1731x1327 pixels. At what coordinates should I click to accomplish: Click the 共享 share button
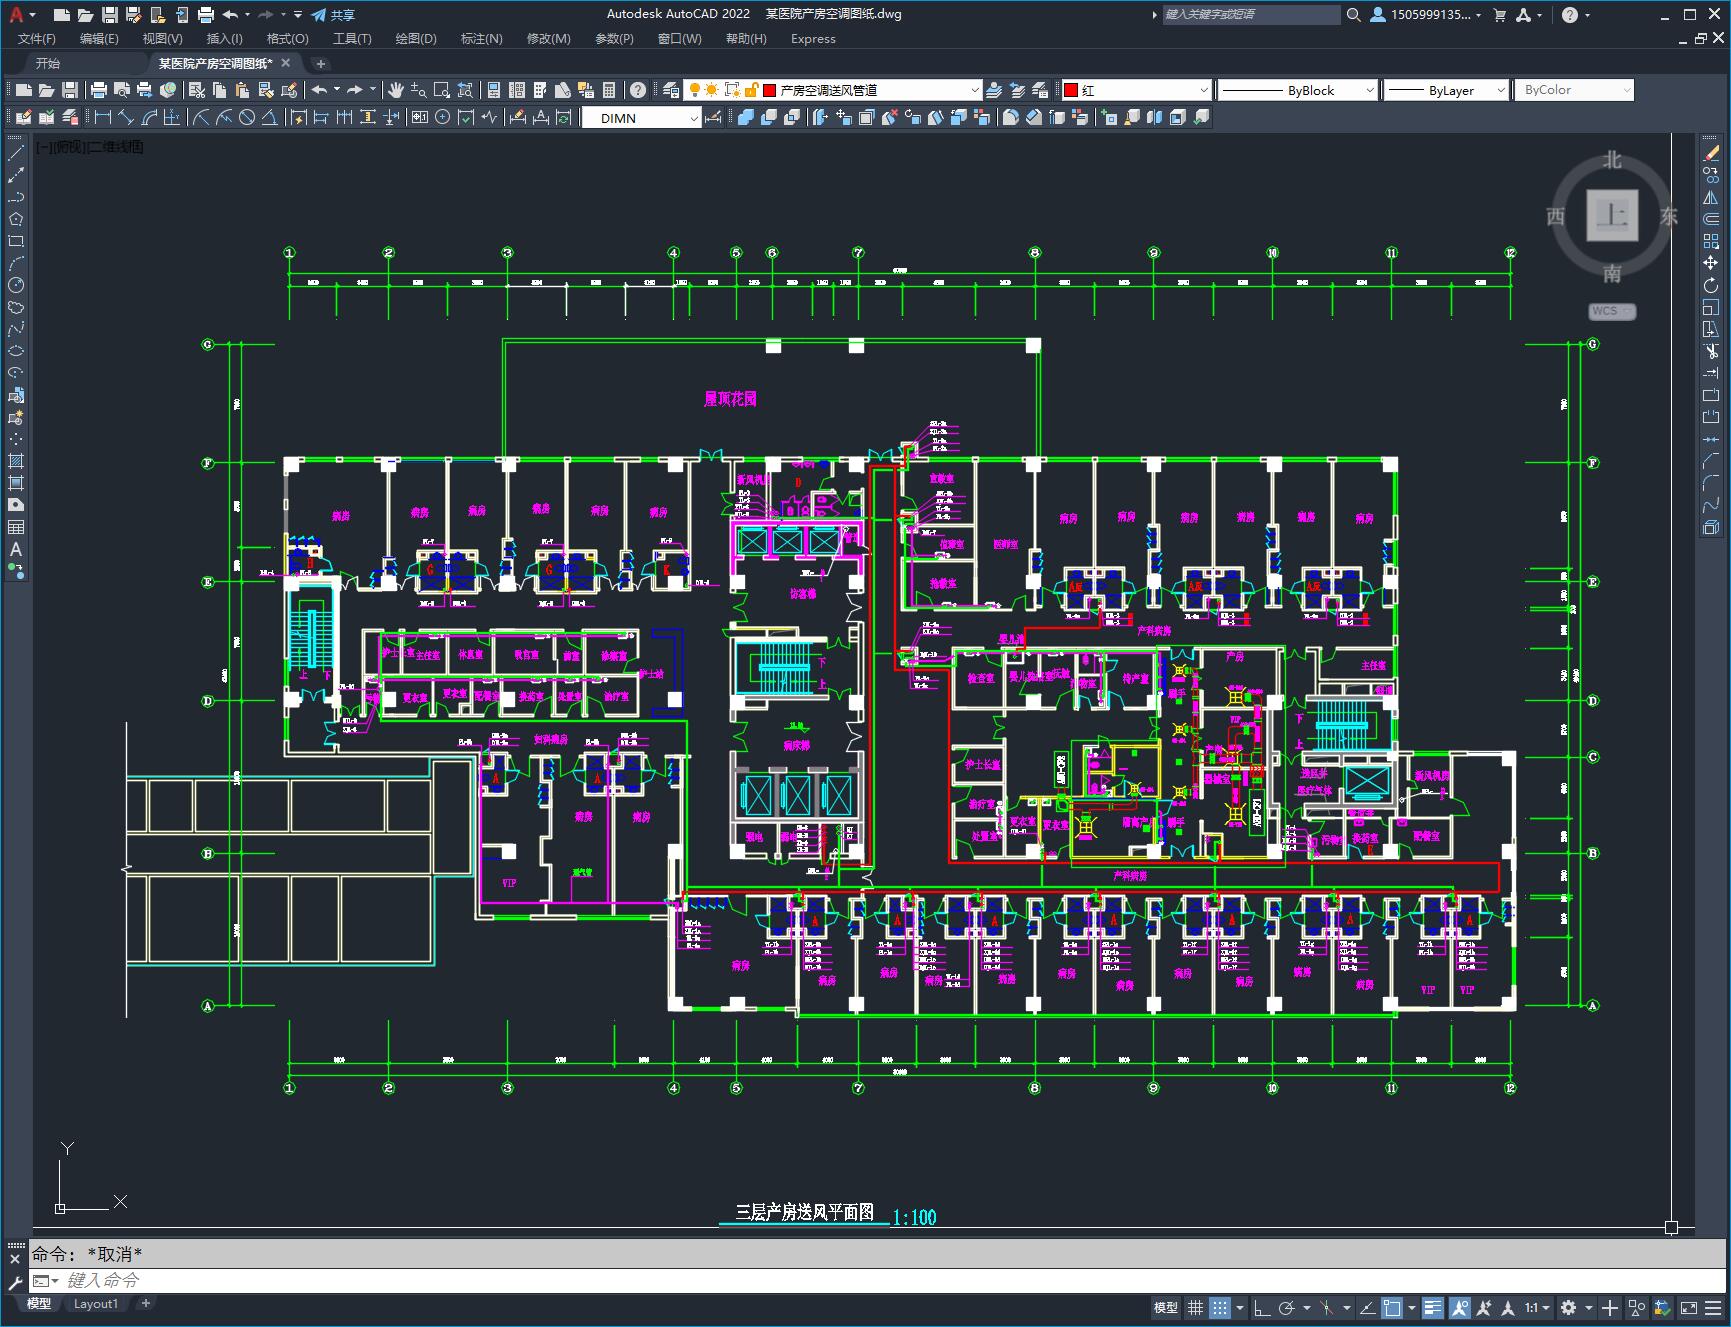(x=333, y=15)
